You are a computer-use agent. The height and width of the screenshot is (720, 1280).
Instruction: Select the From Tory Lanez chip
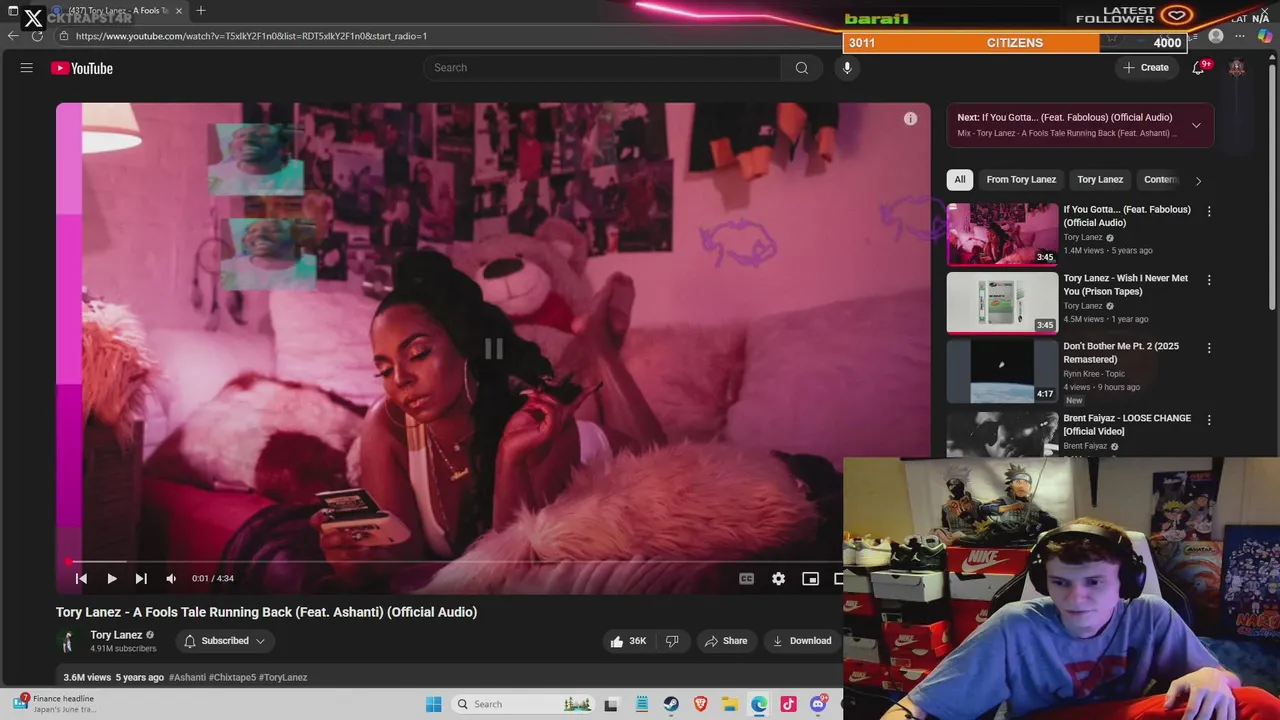[1021, 180]
